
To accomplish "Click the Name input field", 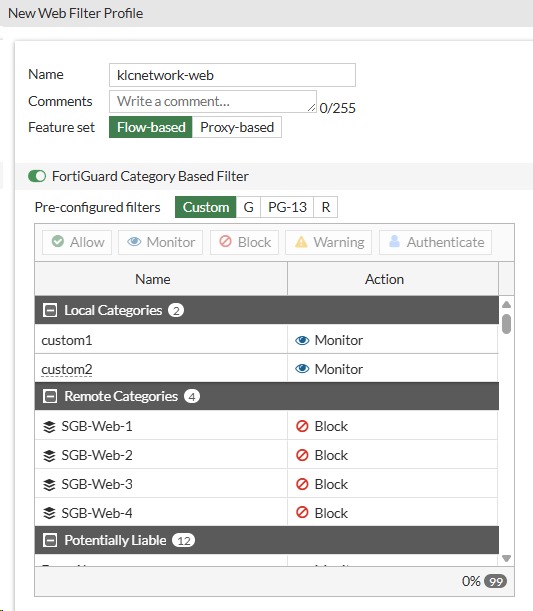I will [232, 75].
